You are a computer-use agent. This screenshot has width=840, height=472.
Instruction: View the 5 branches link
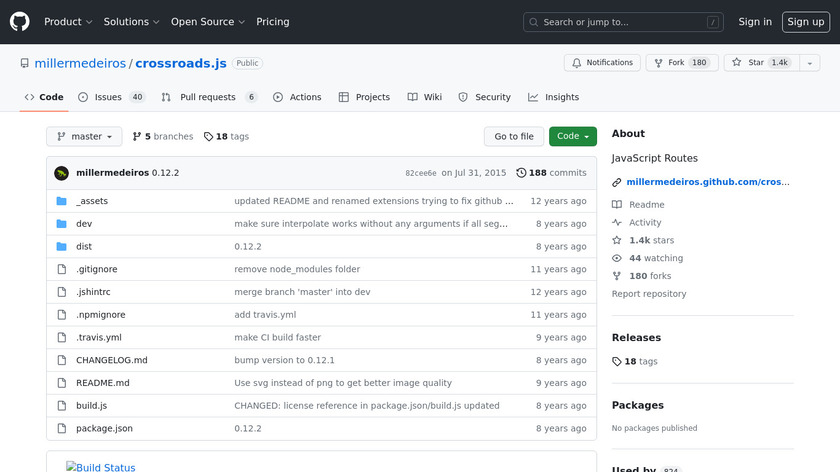tap(163, 136)
